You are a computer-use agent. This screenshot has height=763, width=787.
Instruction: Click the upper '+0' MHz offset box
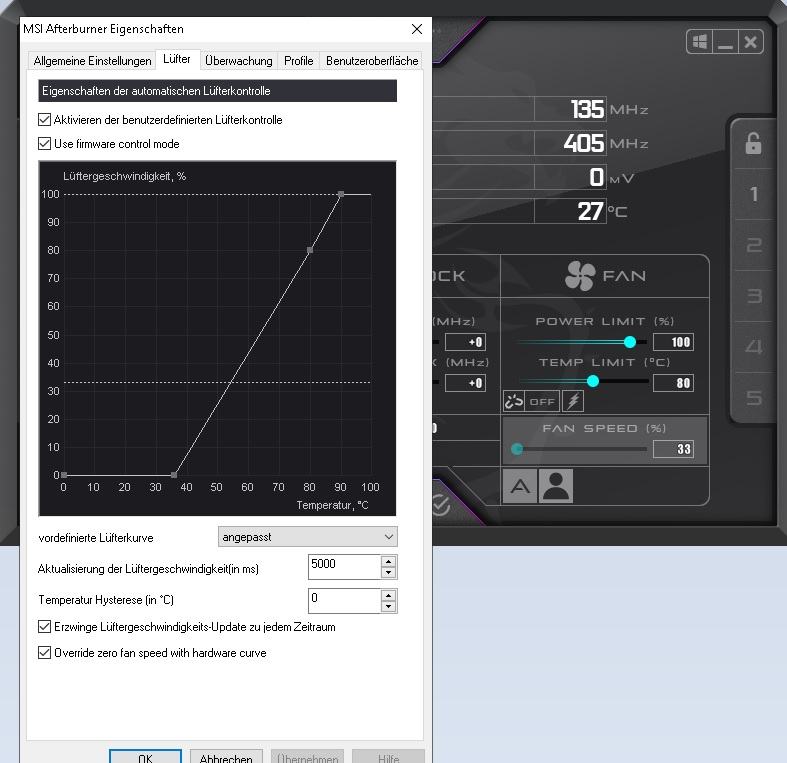point(465,342)
